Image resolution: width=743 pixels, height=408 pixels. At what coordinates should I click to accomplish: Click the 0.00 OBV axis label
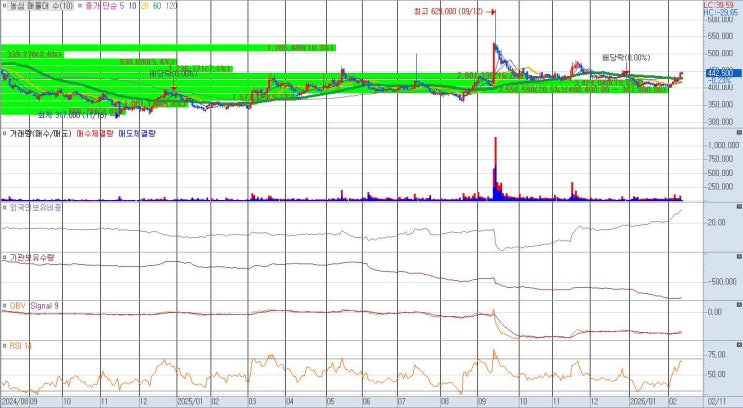(x=715, y=312)
